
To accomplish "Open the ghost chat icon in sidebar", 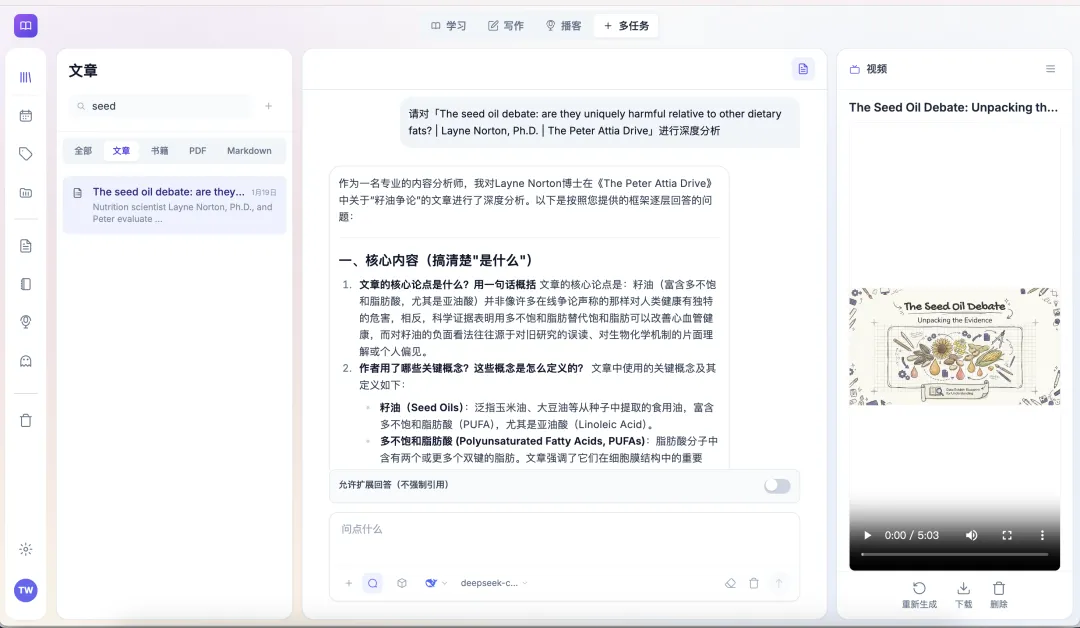I will tap(25, 361).
